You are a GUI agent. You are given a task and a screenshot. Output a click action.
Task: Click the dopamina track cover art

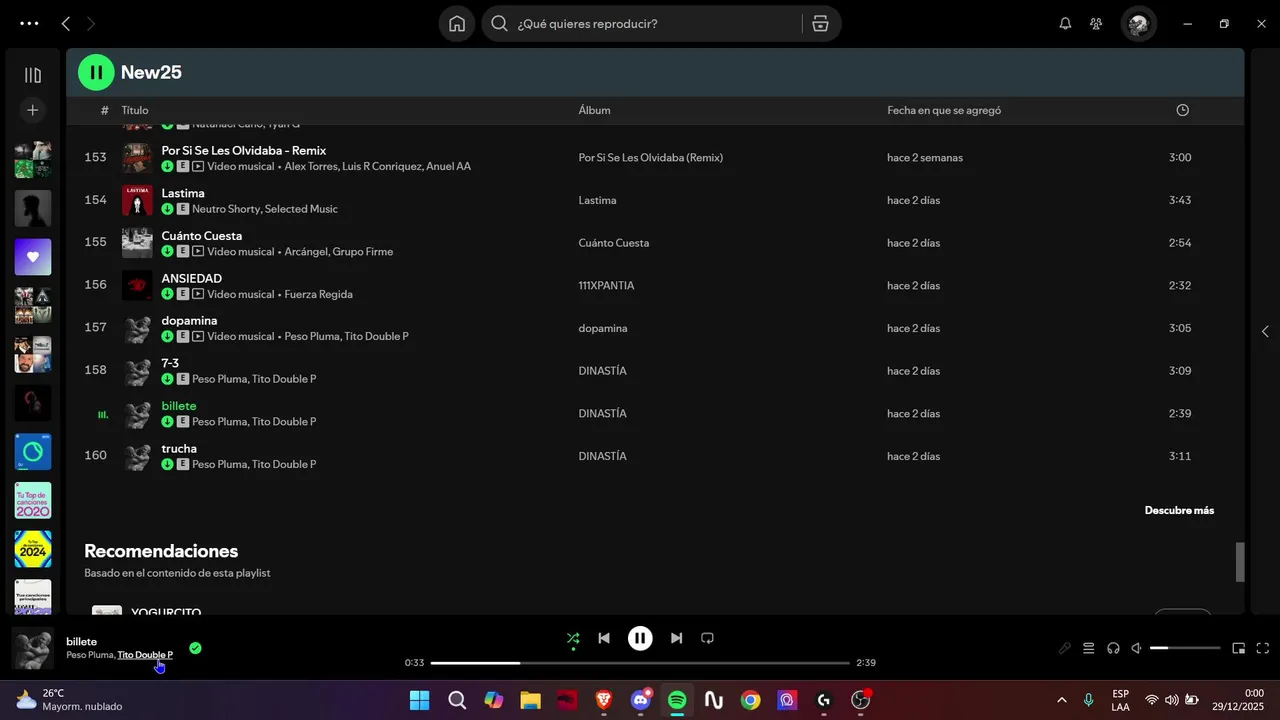pyautogui.click(x=137, y=328)
